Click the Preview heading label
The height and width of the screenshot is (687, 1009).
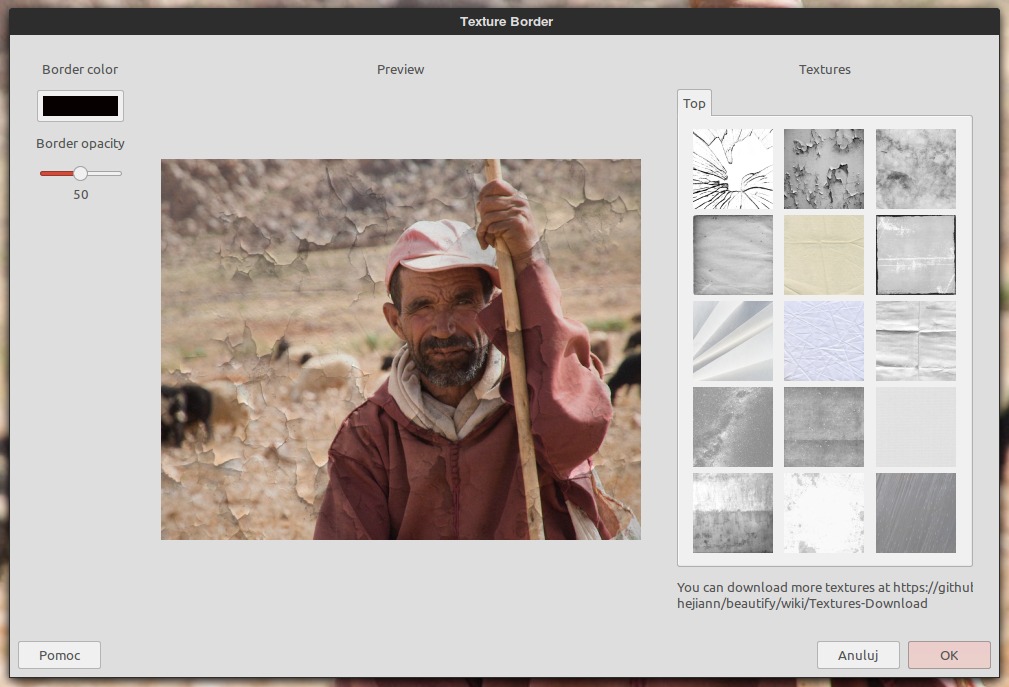(400, 69)
